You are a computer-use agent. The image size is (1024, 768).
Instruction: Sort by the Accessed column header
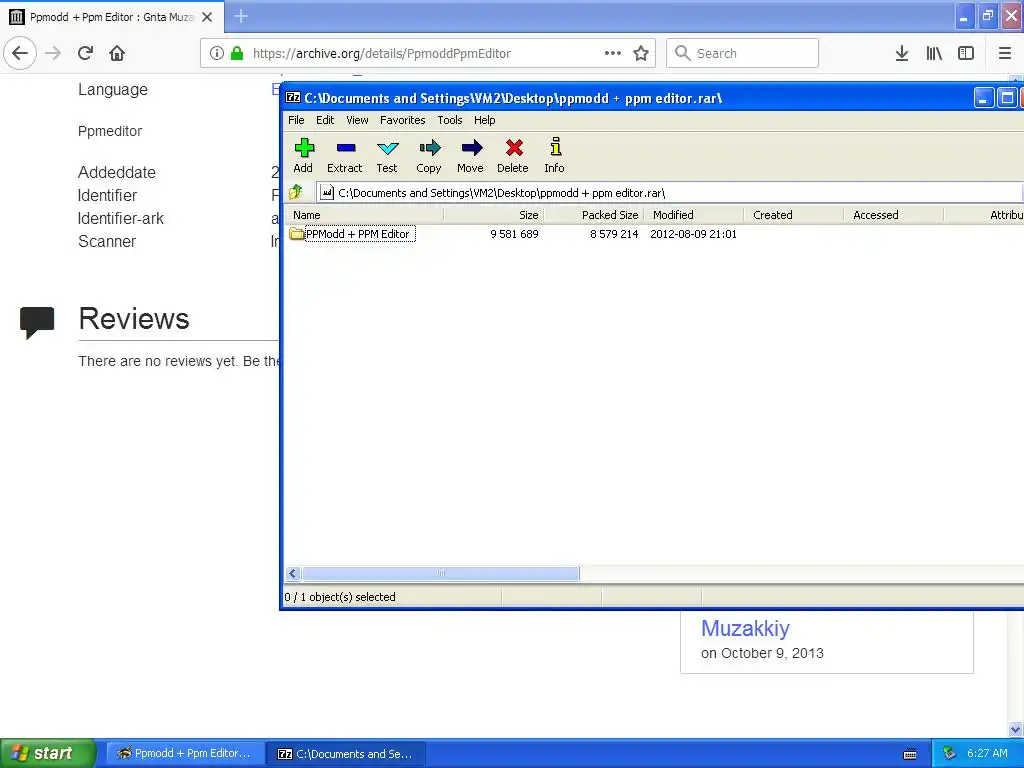click(x=893, y=215)
